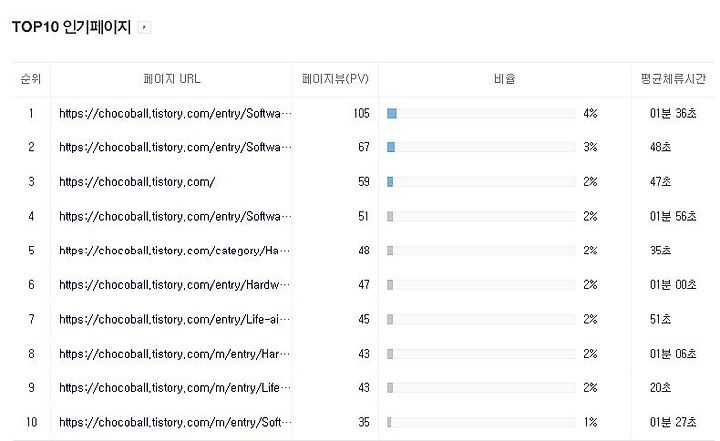
Task: Click the 48초 dwell time
Action: 660,147
